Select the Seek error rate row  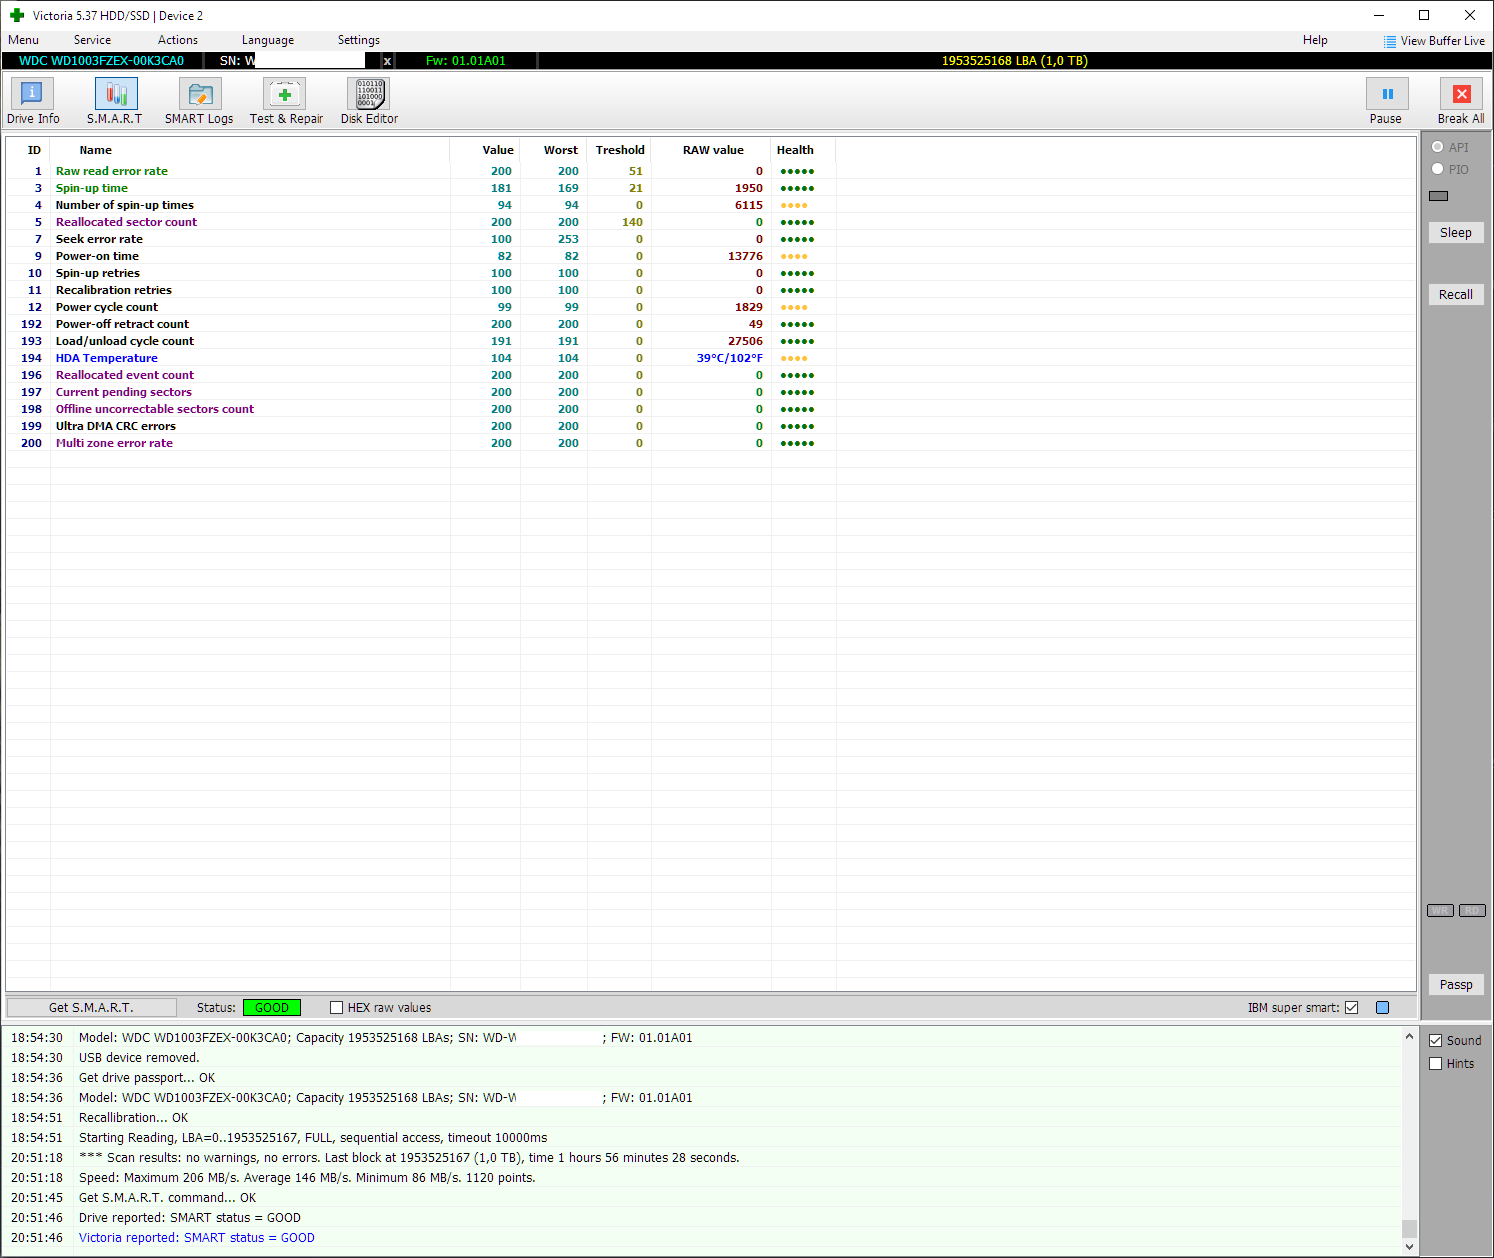[x=710, y=239]
